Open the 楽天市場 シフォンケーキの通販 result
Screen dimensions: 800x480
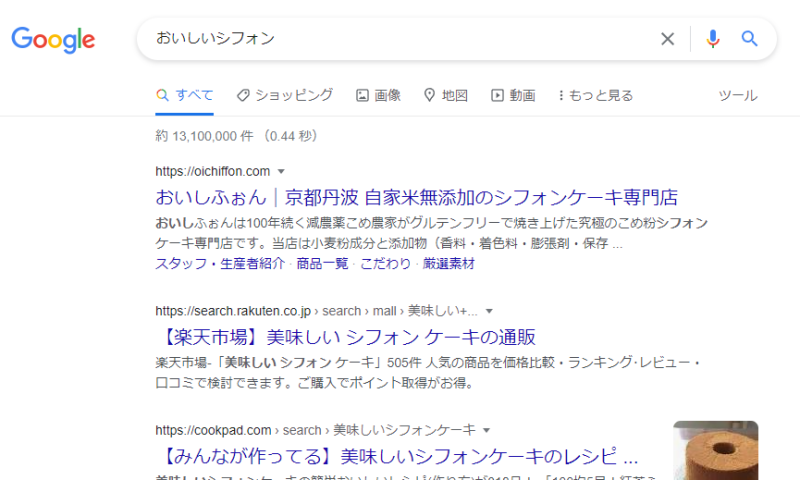pos(345,336)
